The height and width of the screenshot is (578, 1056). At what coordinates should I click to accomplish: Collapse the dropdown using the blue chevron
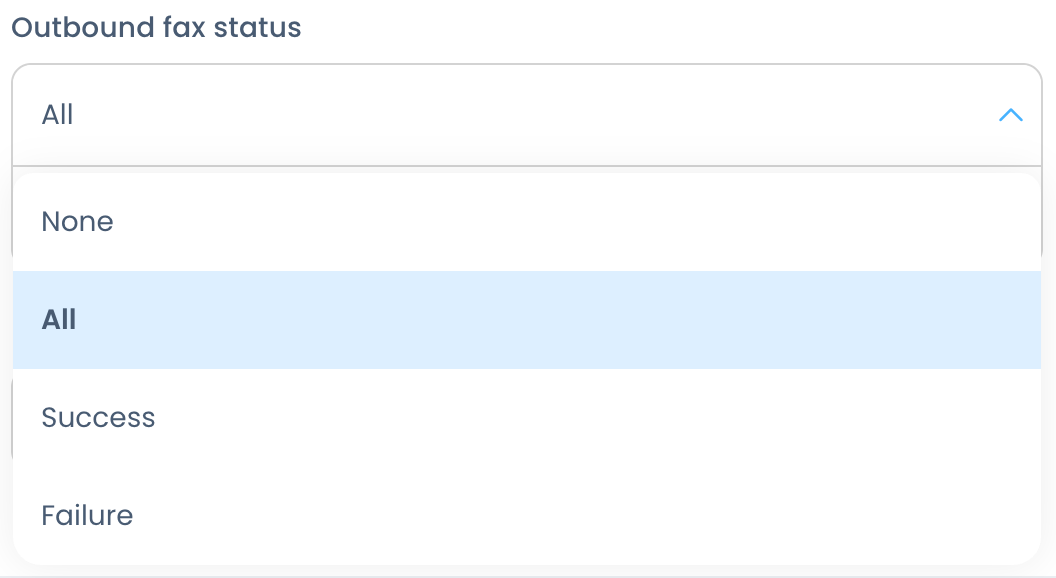[1010, 116]
